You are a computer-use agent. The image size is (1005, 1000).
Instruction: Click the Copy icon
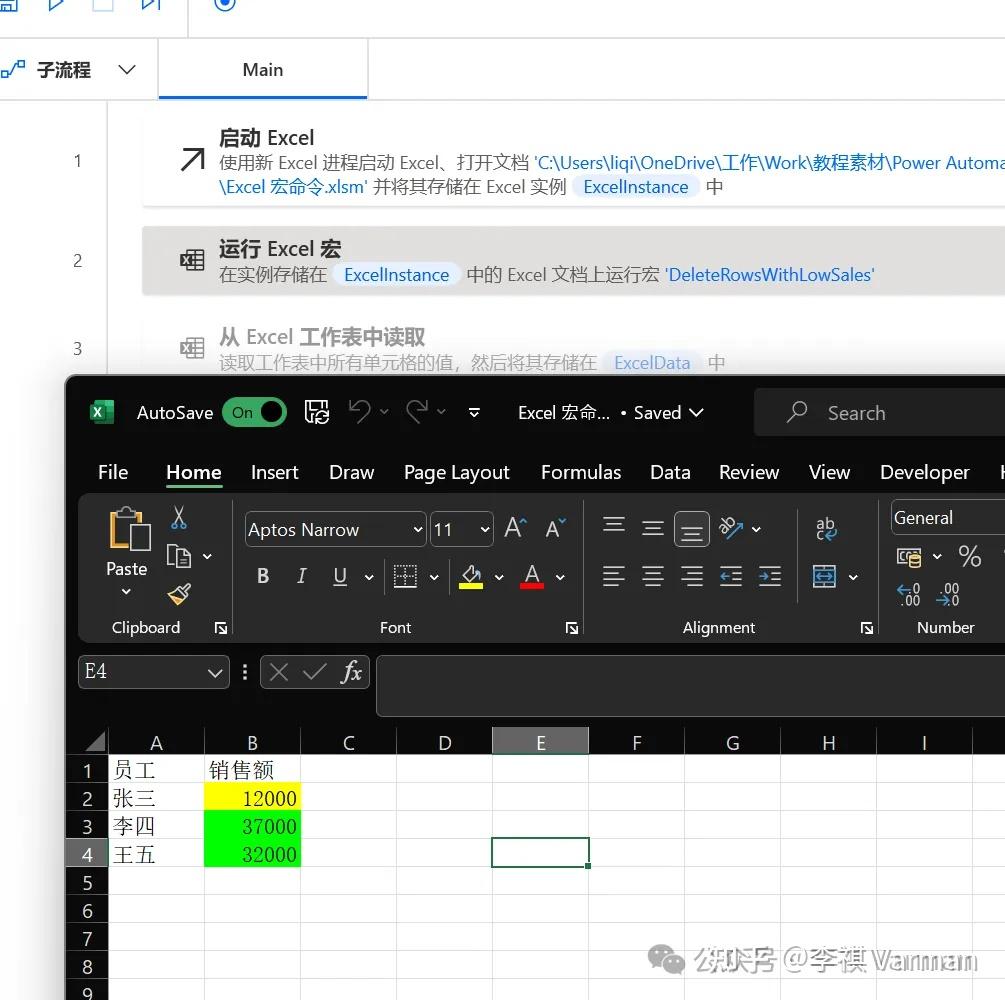(x=179, y=556)
